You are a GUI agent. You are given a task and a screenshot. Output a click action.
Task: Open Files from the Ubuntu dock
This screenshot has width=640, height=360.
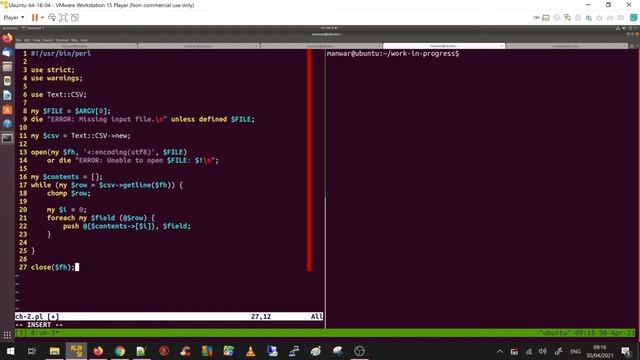pyautogui.click(x=7, y=67)
